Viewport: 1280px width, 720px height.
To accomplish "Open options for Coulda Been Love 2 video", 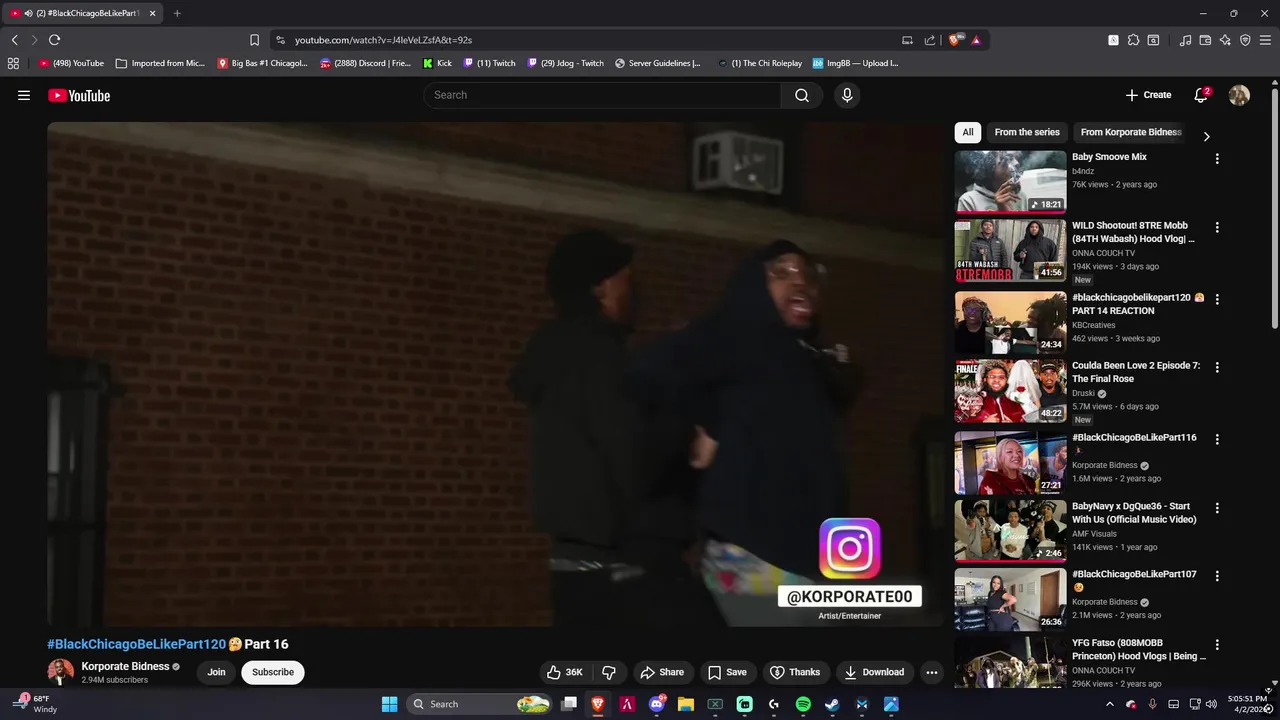I will [x=1217, y=368].
